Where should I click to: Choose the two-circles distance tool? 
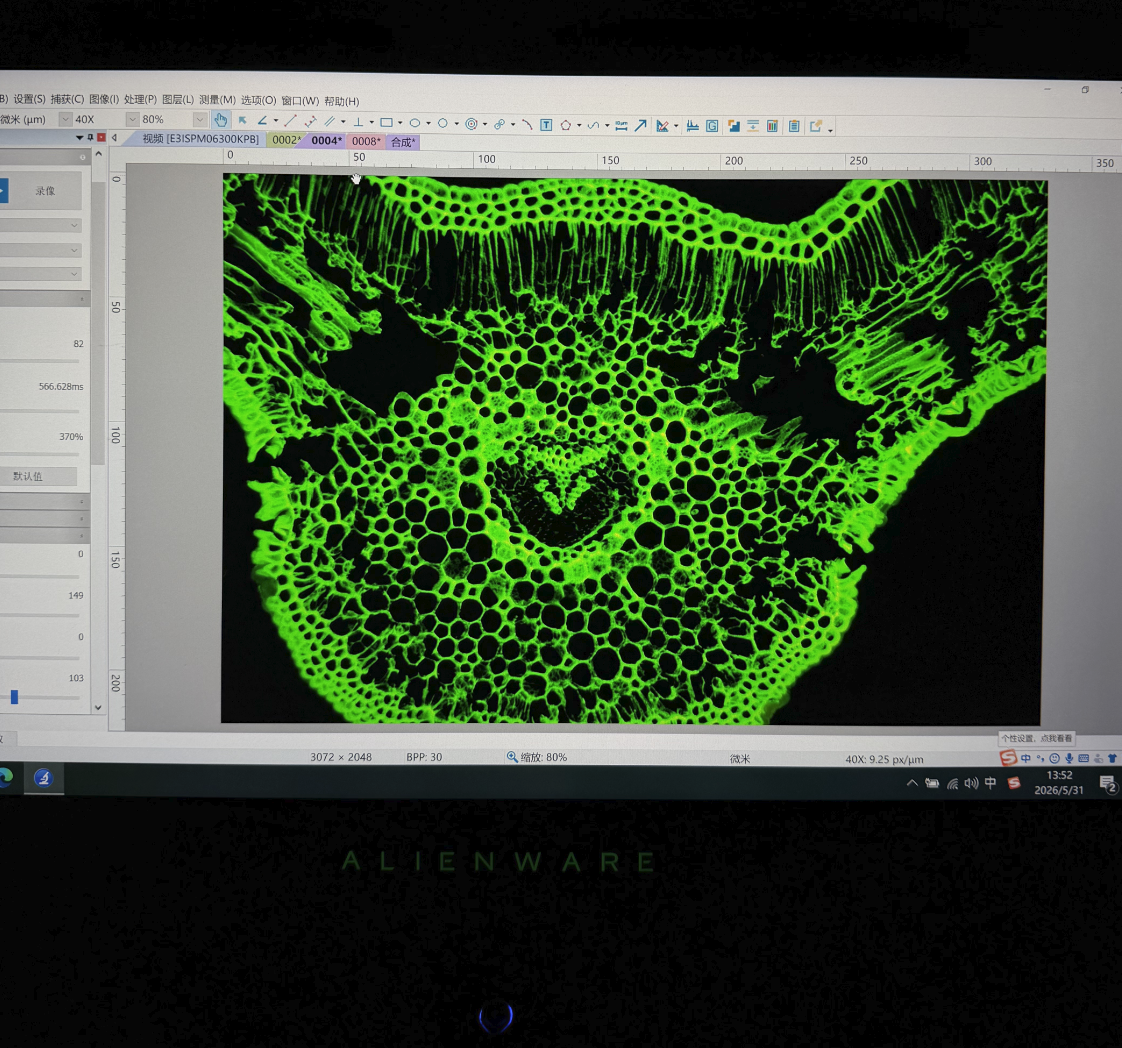pyautogui.click(x=499, y=124)
